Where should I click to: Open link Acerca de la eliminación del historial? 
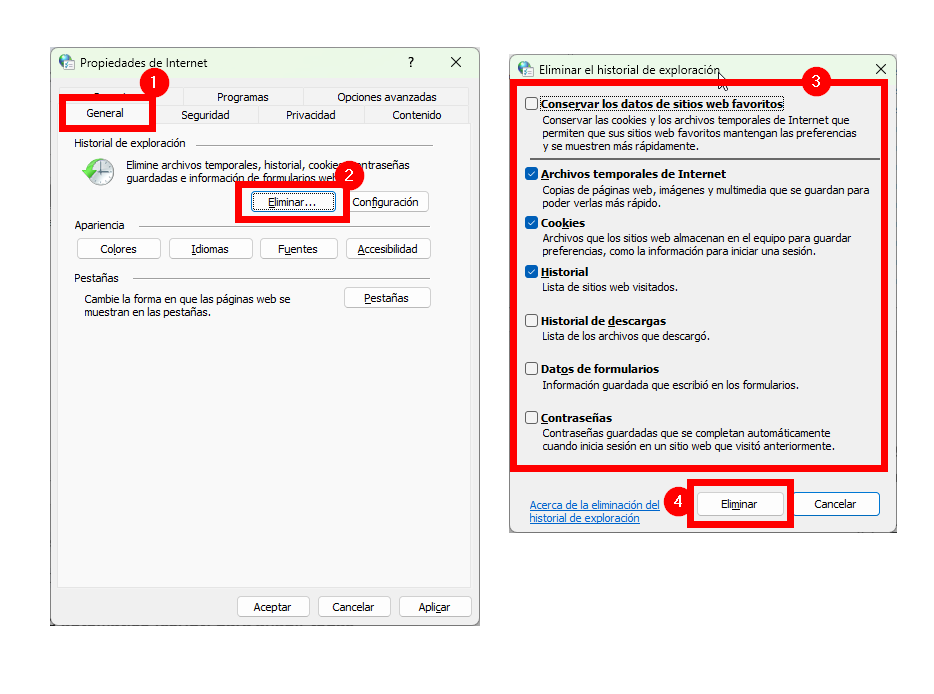tap(594, 511)
